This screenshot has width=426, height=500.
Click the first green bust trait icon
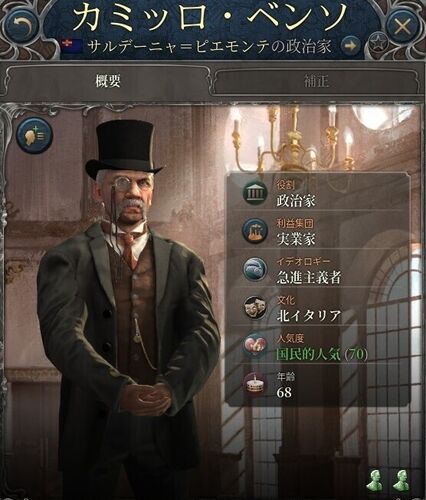coord(375,479)
